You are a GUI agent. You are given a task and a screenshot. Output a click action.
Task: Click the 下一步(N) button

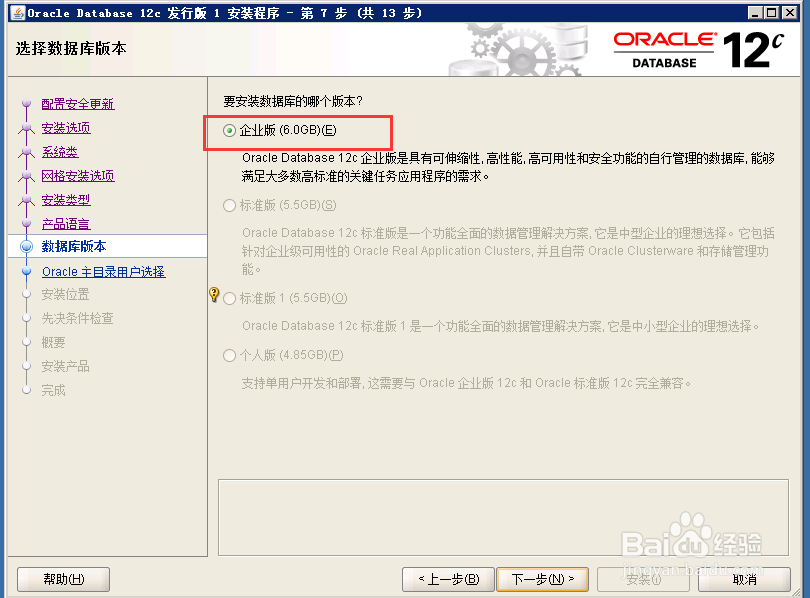[x=542, y=579]
